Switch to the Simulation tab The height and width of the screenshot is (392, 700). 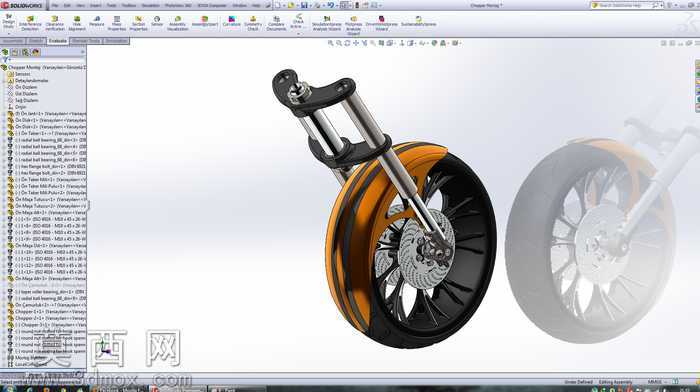coord(116,41)
